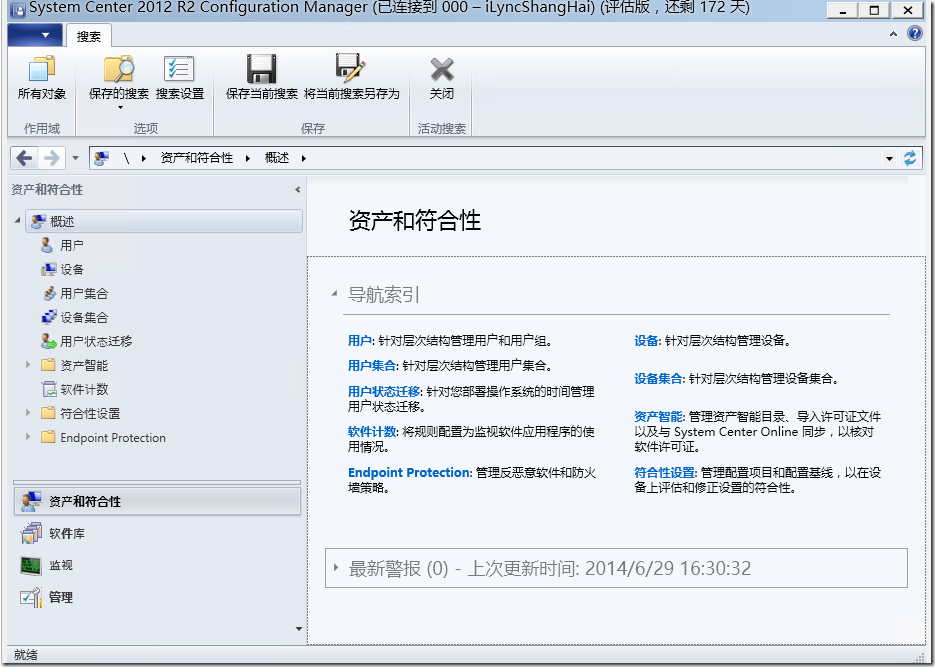935x667 pixels.
Task: Open workspace options arrow at pane bottom
Action: pos(299,628)
